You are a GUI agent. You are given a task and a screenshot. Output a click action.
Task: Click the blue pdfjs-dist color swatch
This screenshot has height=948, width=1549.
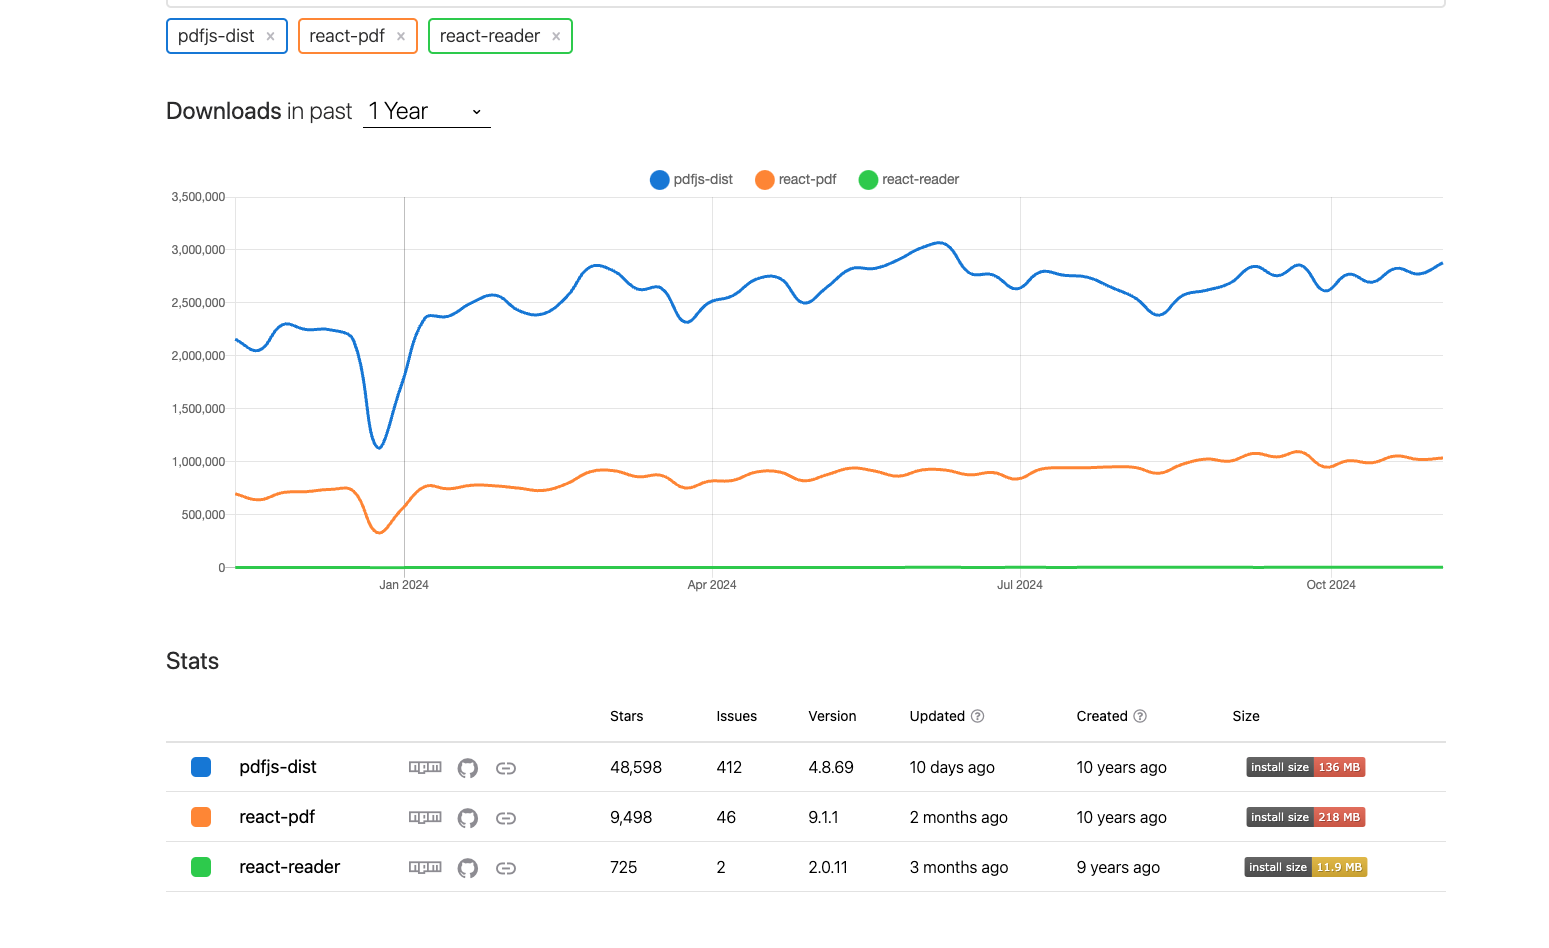tap(201, 767)
